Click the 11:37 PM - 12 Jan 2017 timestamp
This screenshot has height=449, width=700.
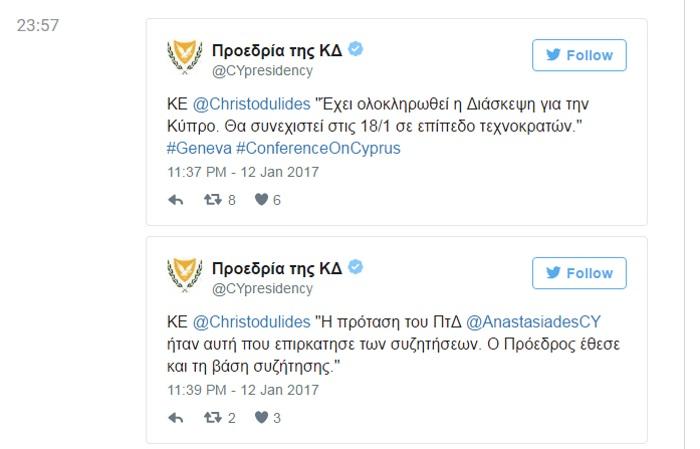(243, 171)
